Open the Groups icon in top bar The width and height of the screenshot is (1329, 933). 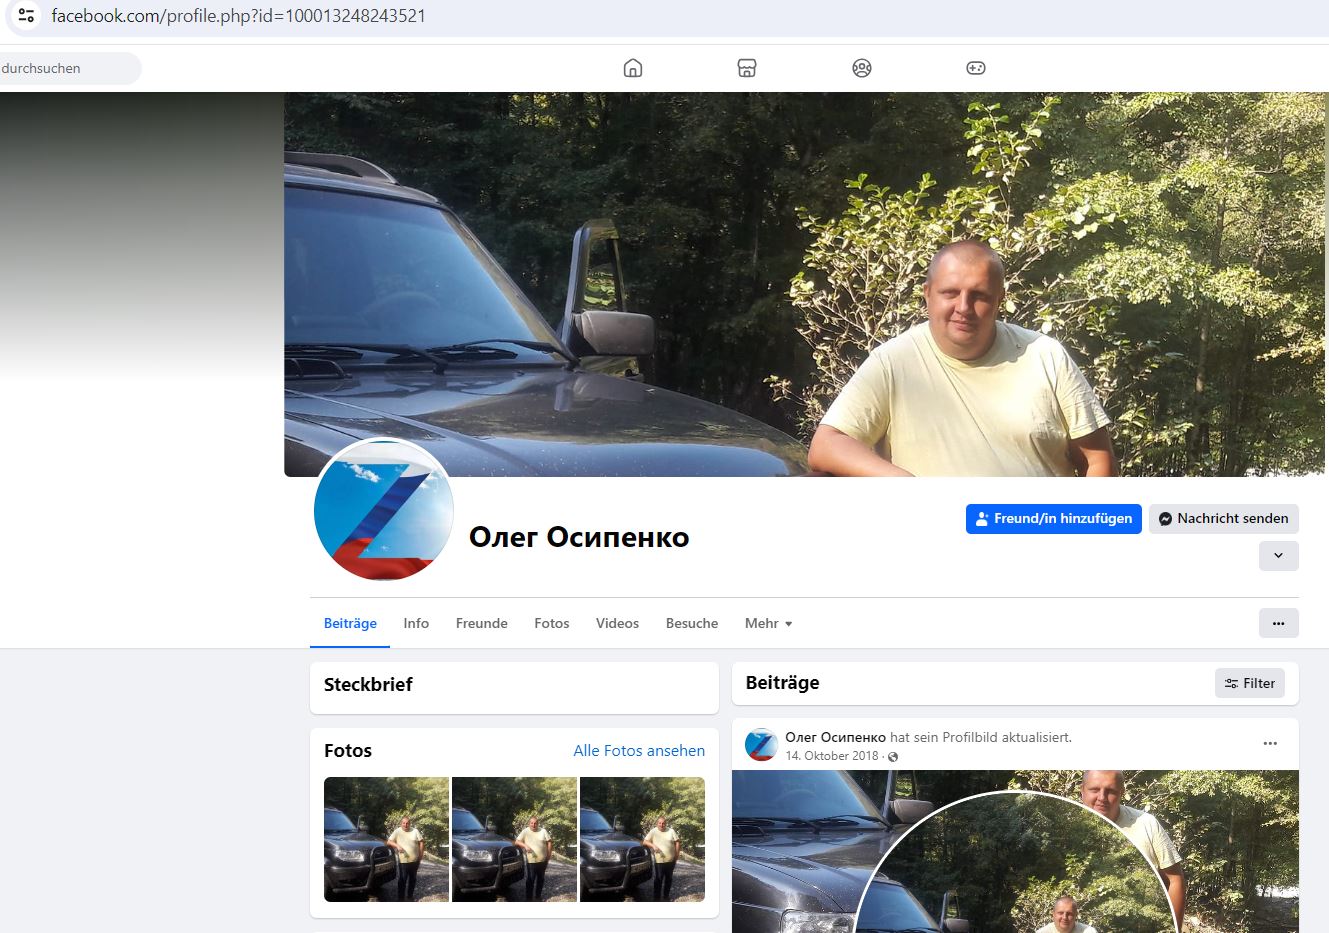pyautogui.click(x=862, y=68)
